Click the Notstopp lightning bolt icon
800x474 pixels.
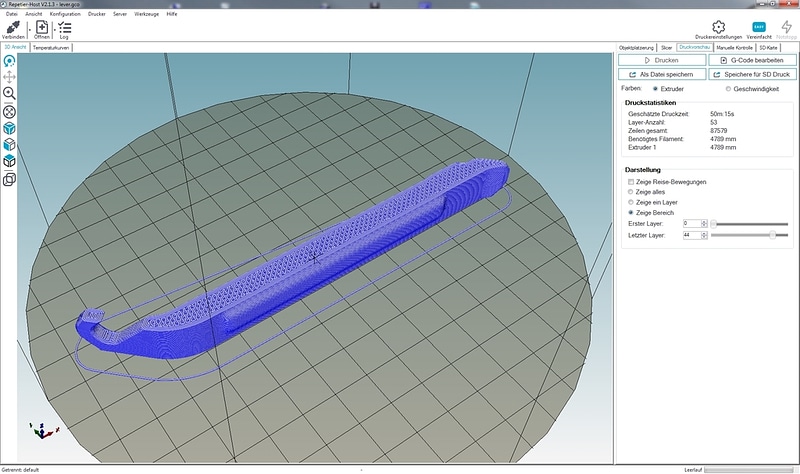(x=786, y=27)
